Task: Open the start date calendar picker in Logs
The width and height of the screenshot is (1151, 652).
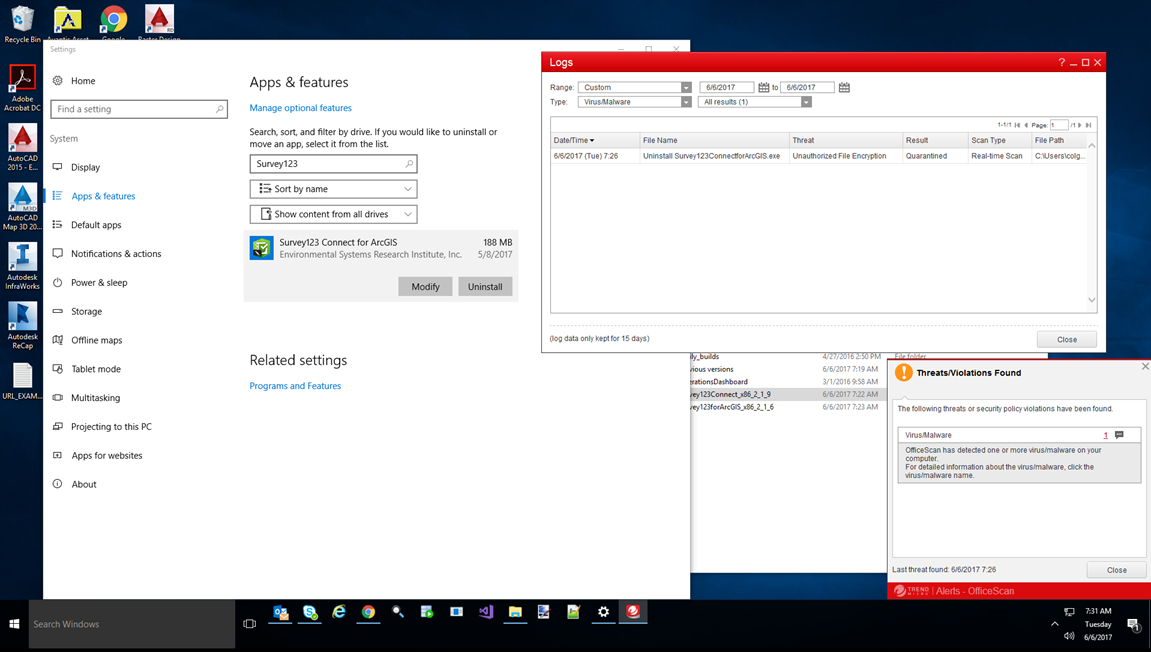Action: 763,87
